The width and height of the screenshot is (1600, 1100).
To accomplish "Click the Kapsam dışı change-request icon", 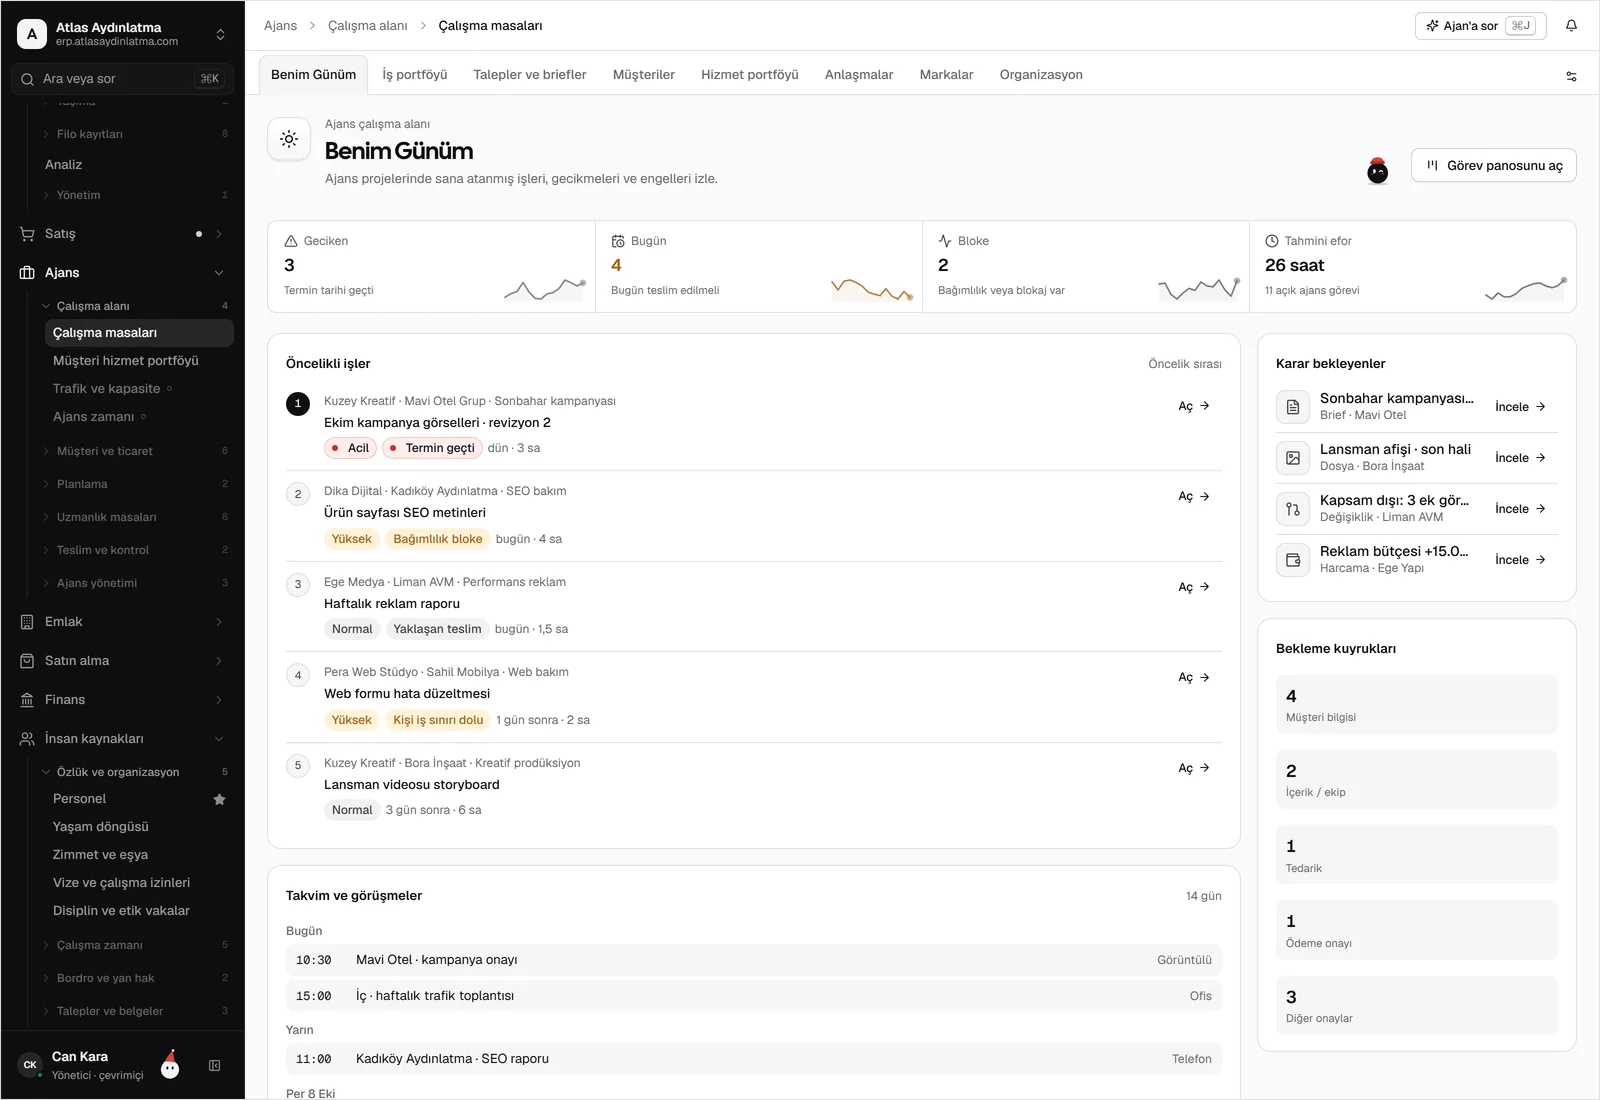I will (1293, 509).
